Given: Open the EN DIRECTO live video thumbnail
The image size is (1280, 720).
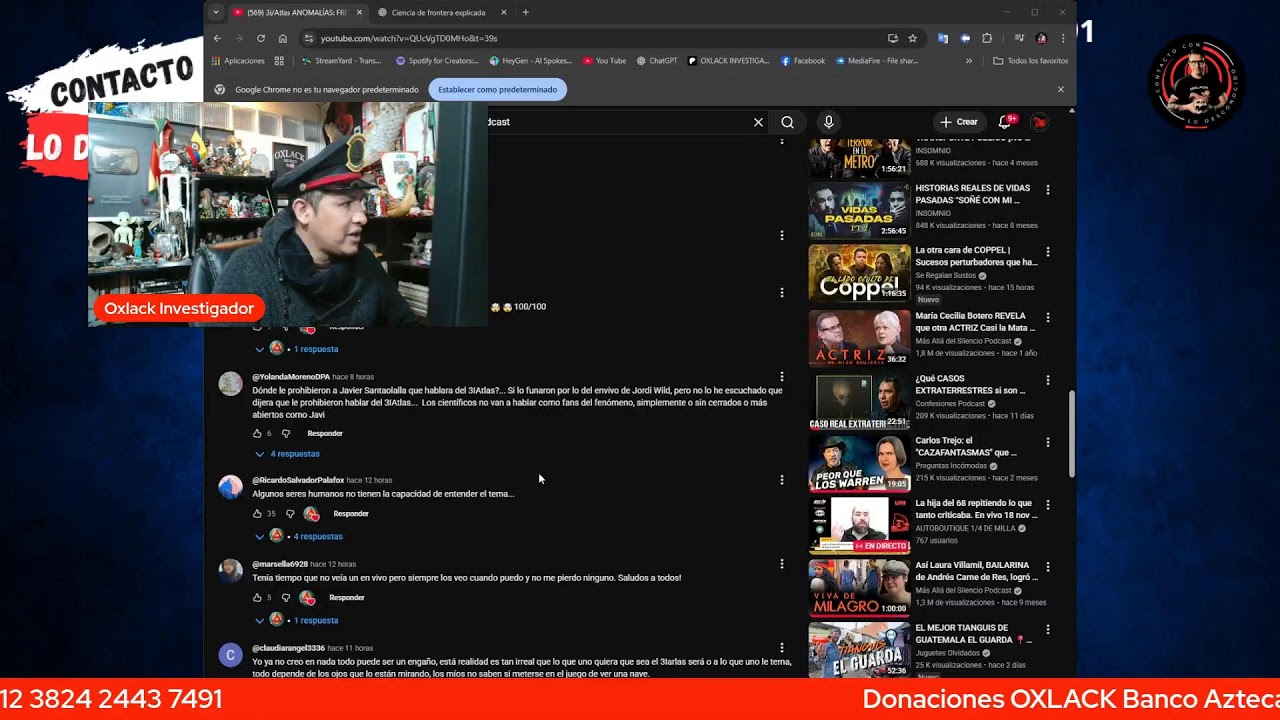Looking at the screenshot, I should pyautogui.click(x=859, y=525).
